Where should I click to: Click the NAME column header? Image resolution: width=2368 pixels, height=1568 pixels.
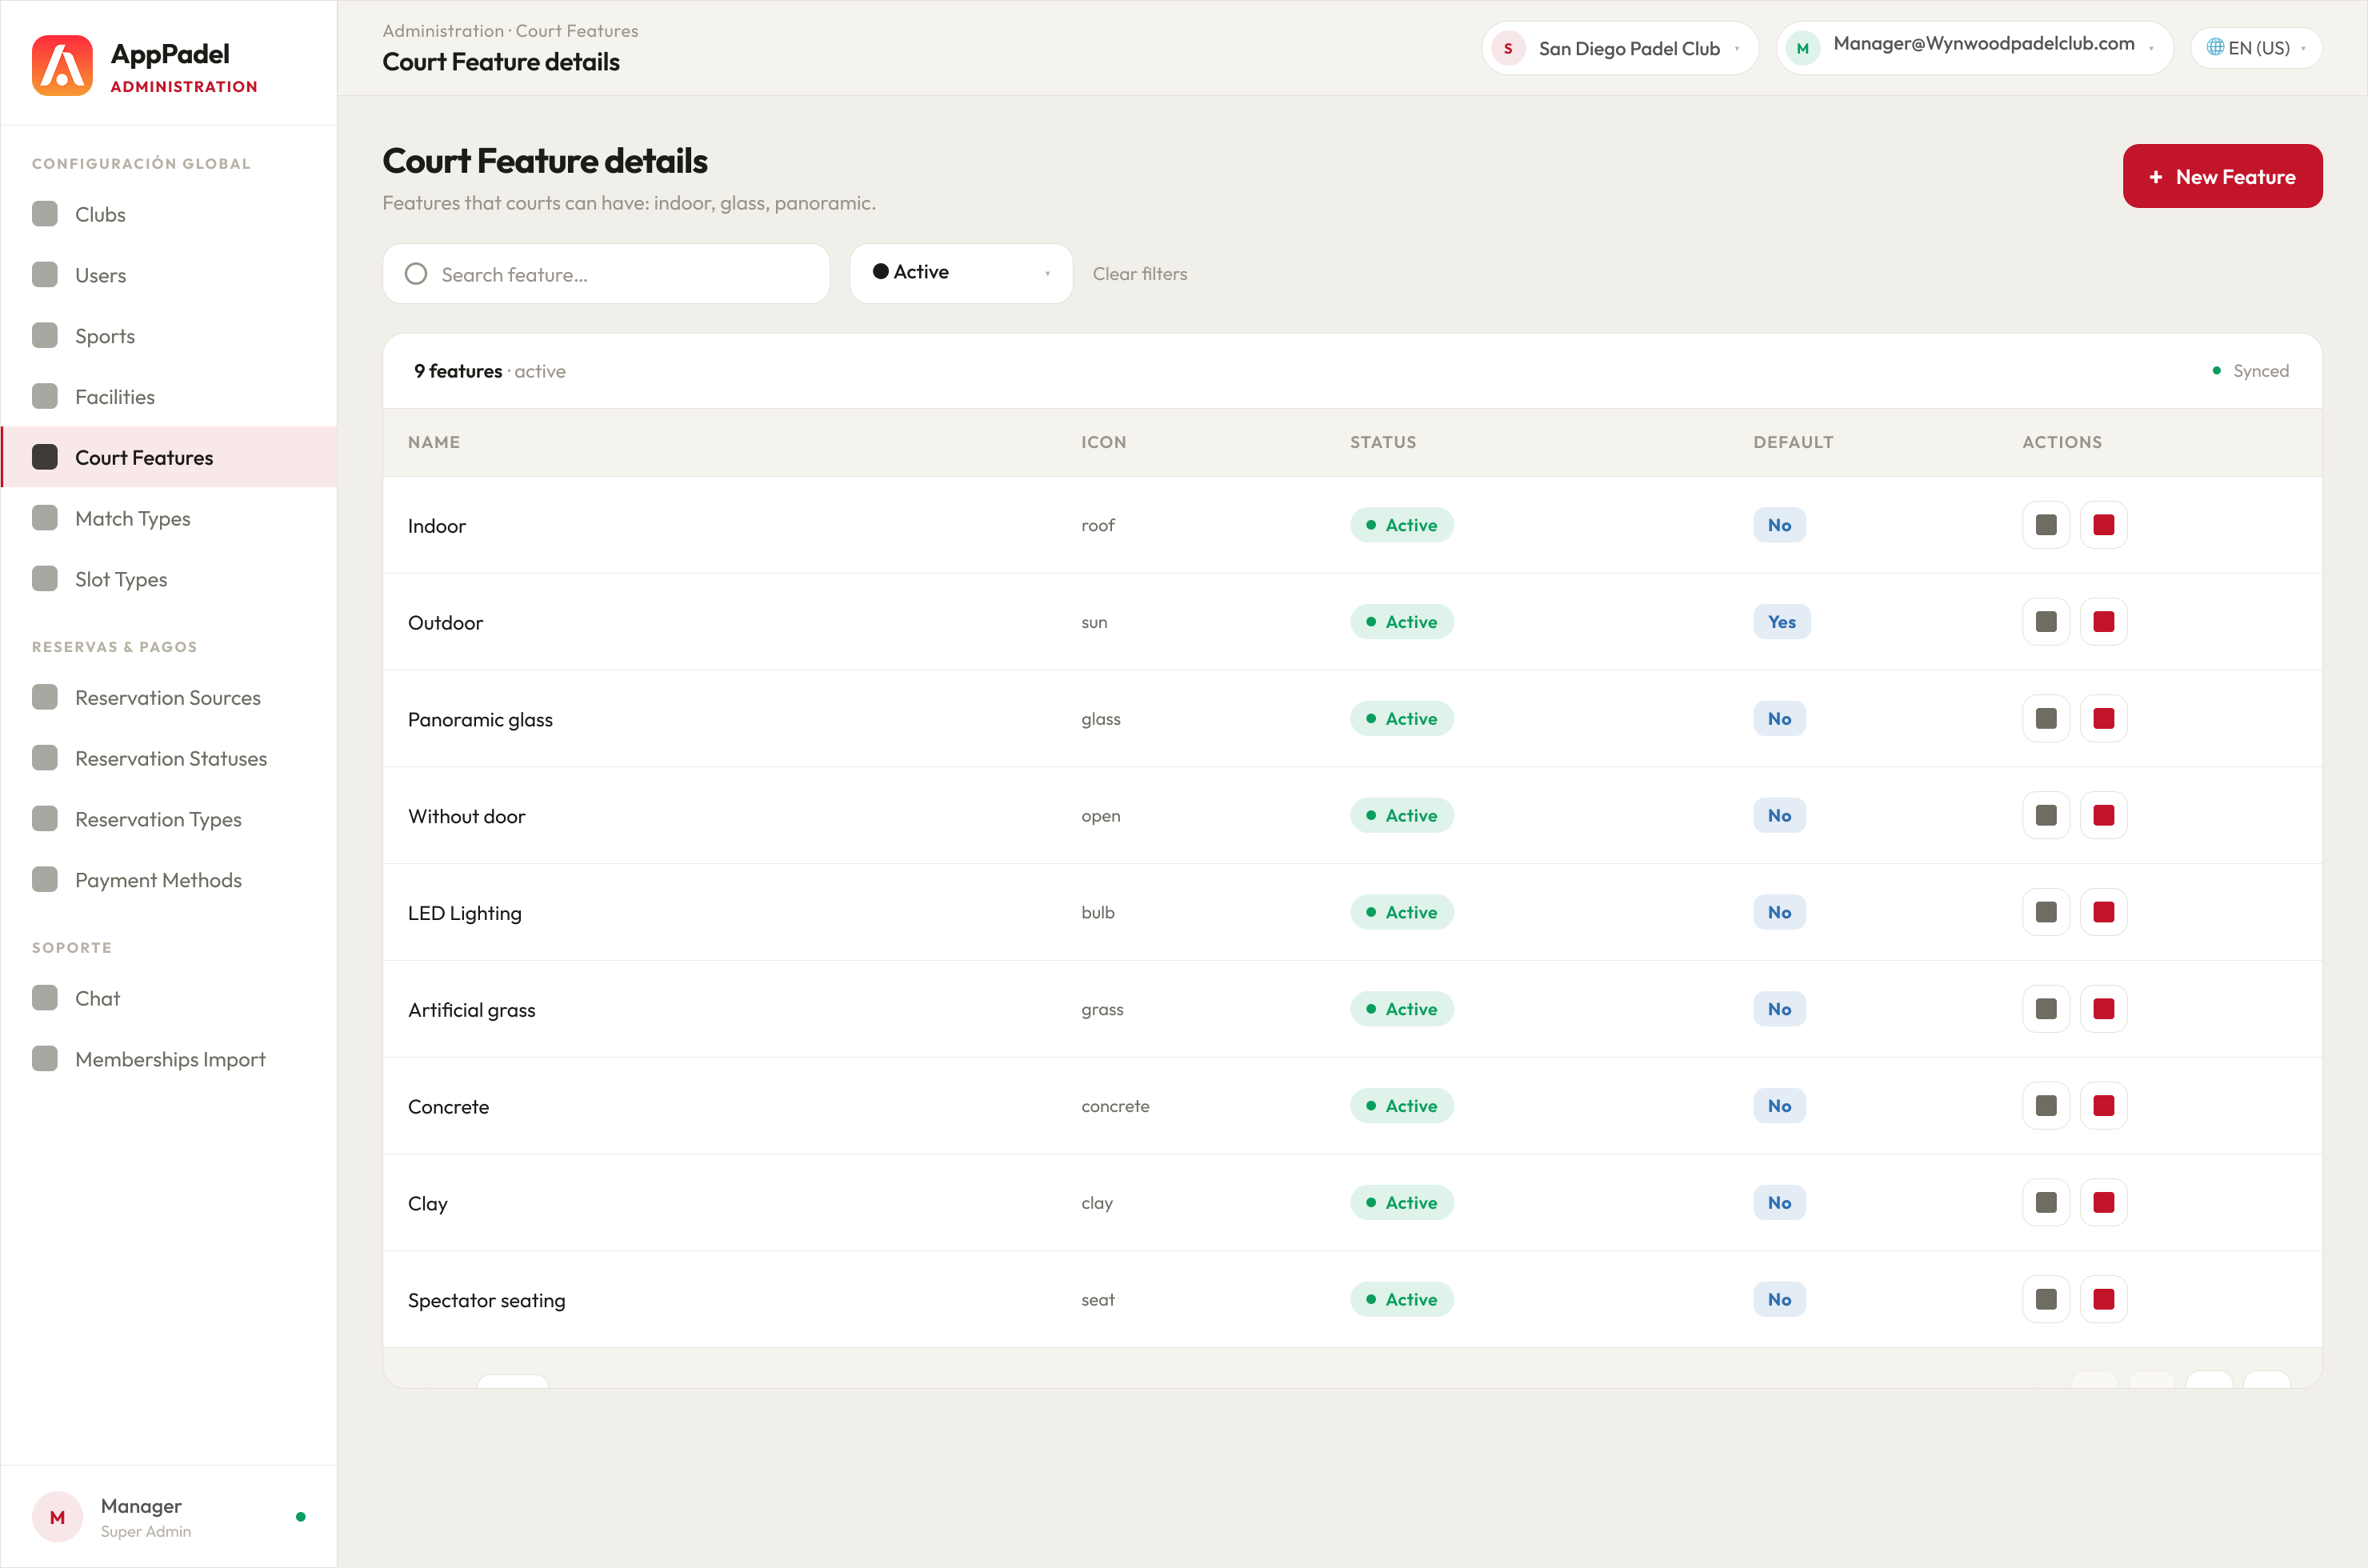click(x=434, y=442)
